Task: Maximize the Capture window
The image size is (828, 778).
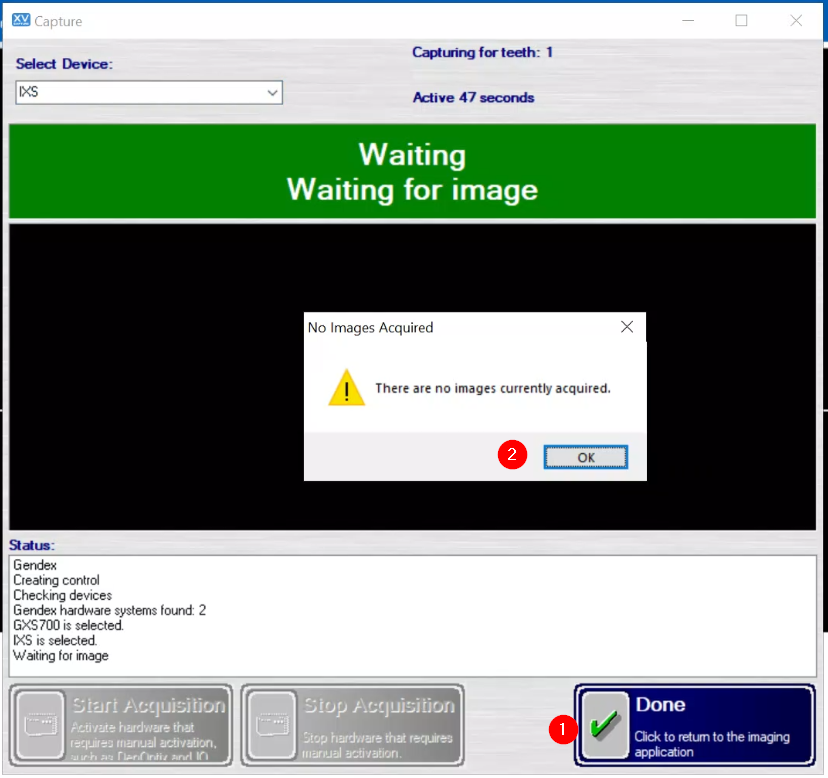Action: pos(741,20)
